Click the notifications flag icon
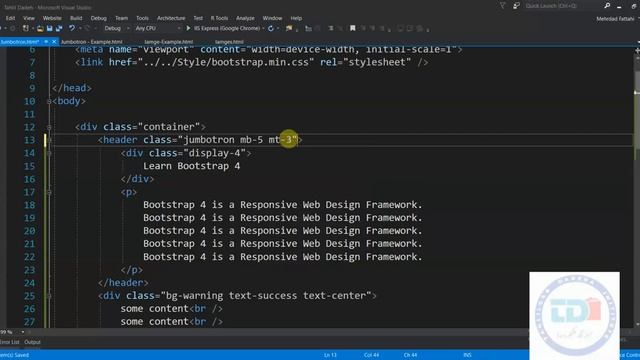Image resolution: width=640 pixels, height=360 pixels. pos(502,6)
